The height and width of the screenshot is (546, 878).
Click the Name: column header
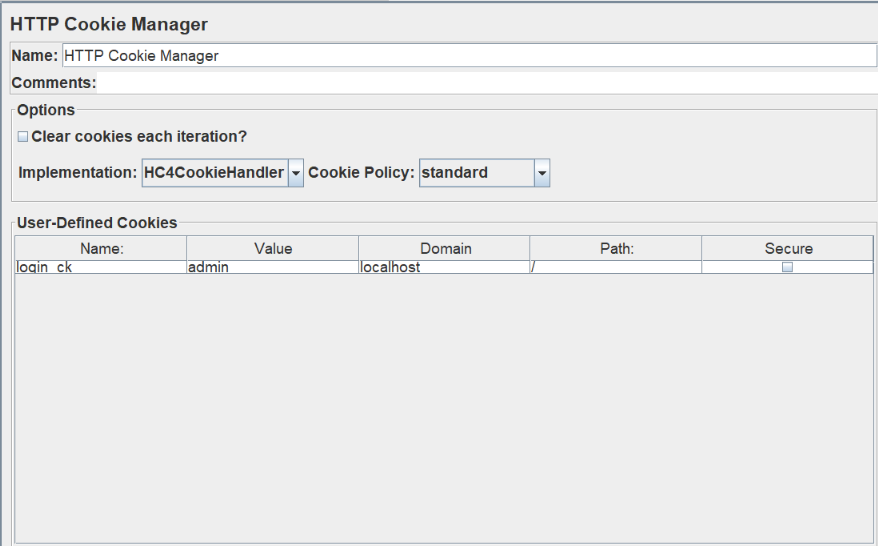coord(101,248)
